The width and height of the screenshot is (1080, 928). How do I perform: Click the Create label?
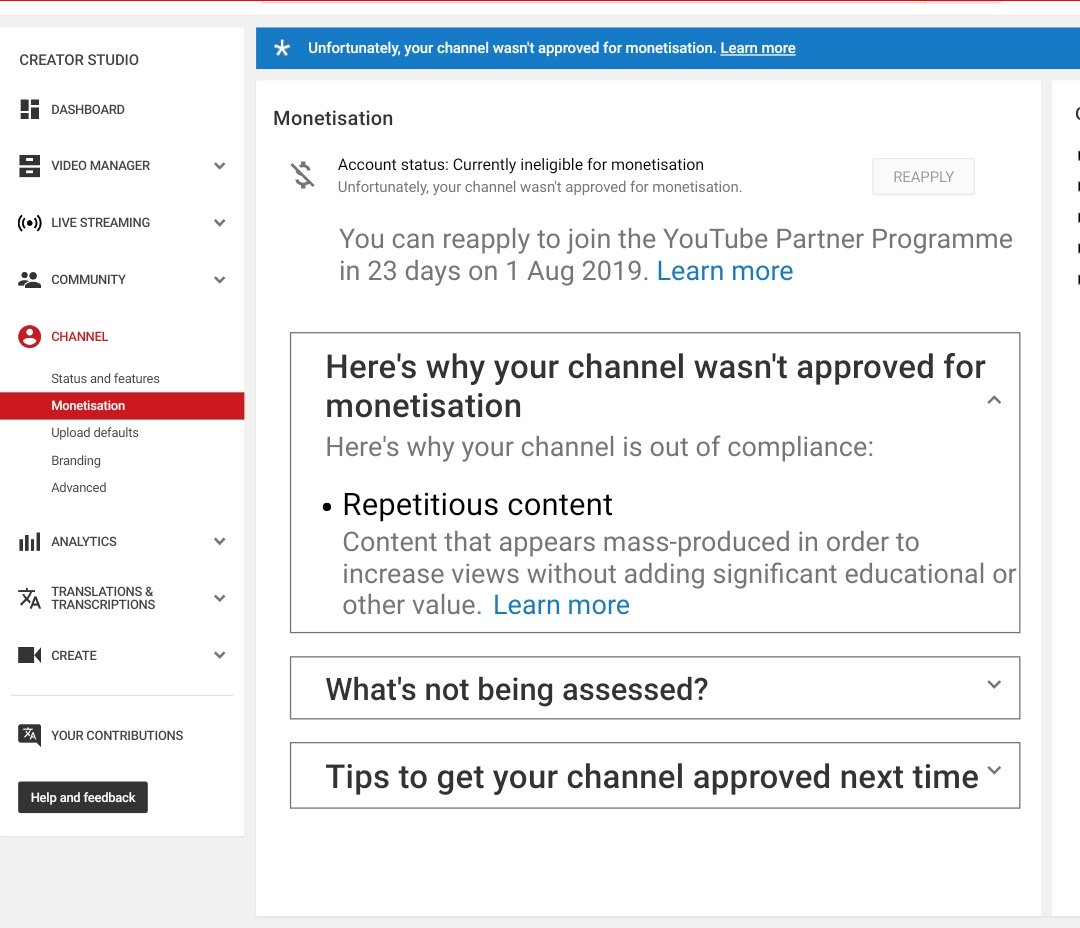click(74, 656)
